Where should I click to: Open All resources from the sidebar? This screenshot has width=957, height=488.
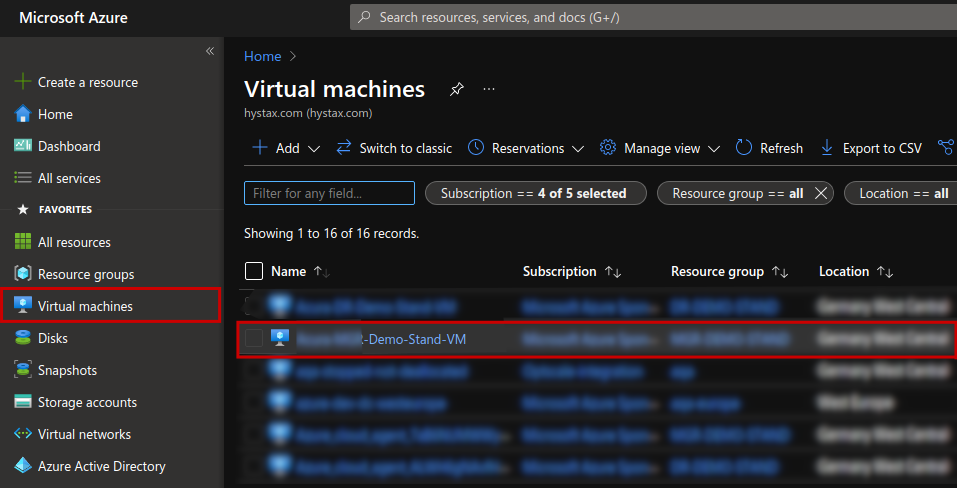click(74, 242)
